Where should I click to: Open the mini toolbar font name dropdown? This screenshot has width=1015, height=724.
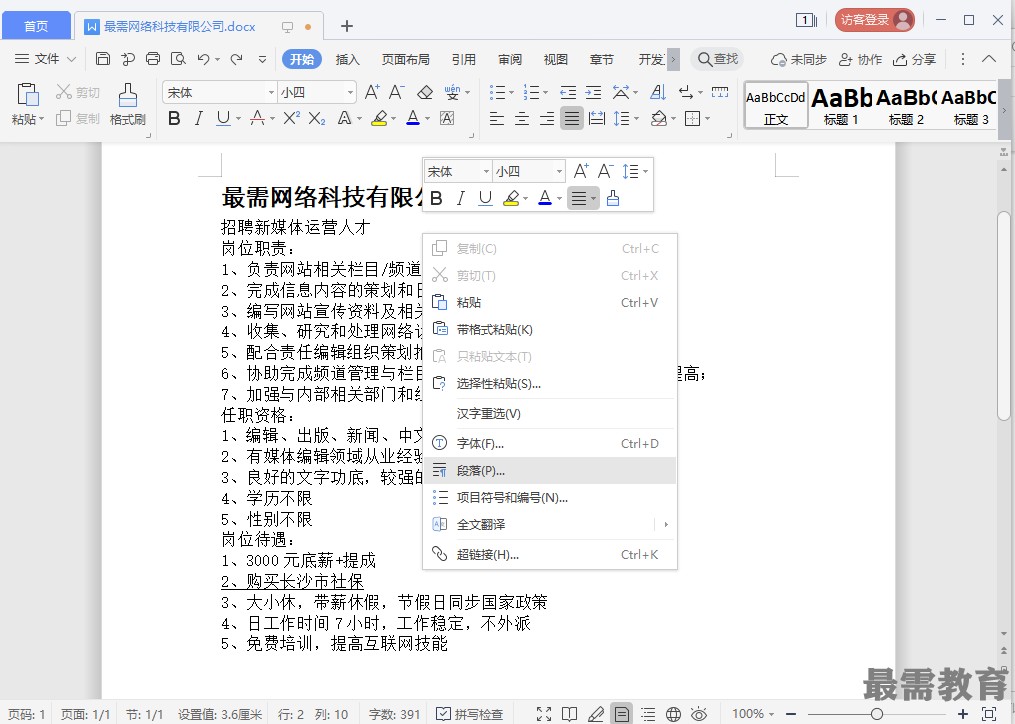(x=485, y=172)
